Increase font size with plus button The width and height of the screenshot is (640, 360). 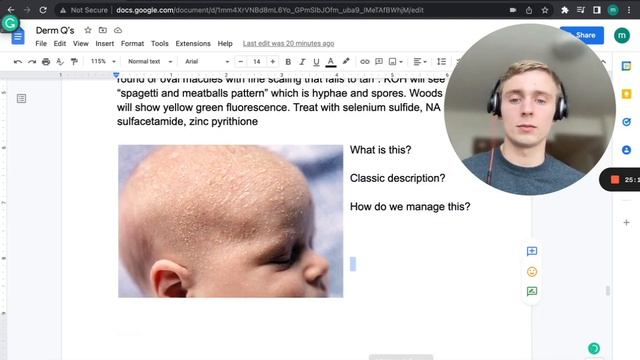[x=273, y=62]
